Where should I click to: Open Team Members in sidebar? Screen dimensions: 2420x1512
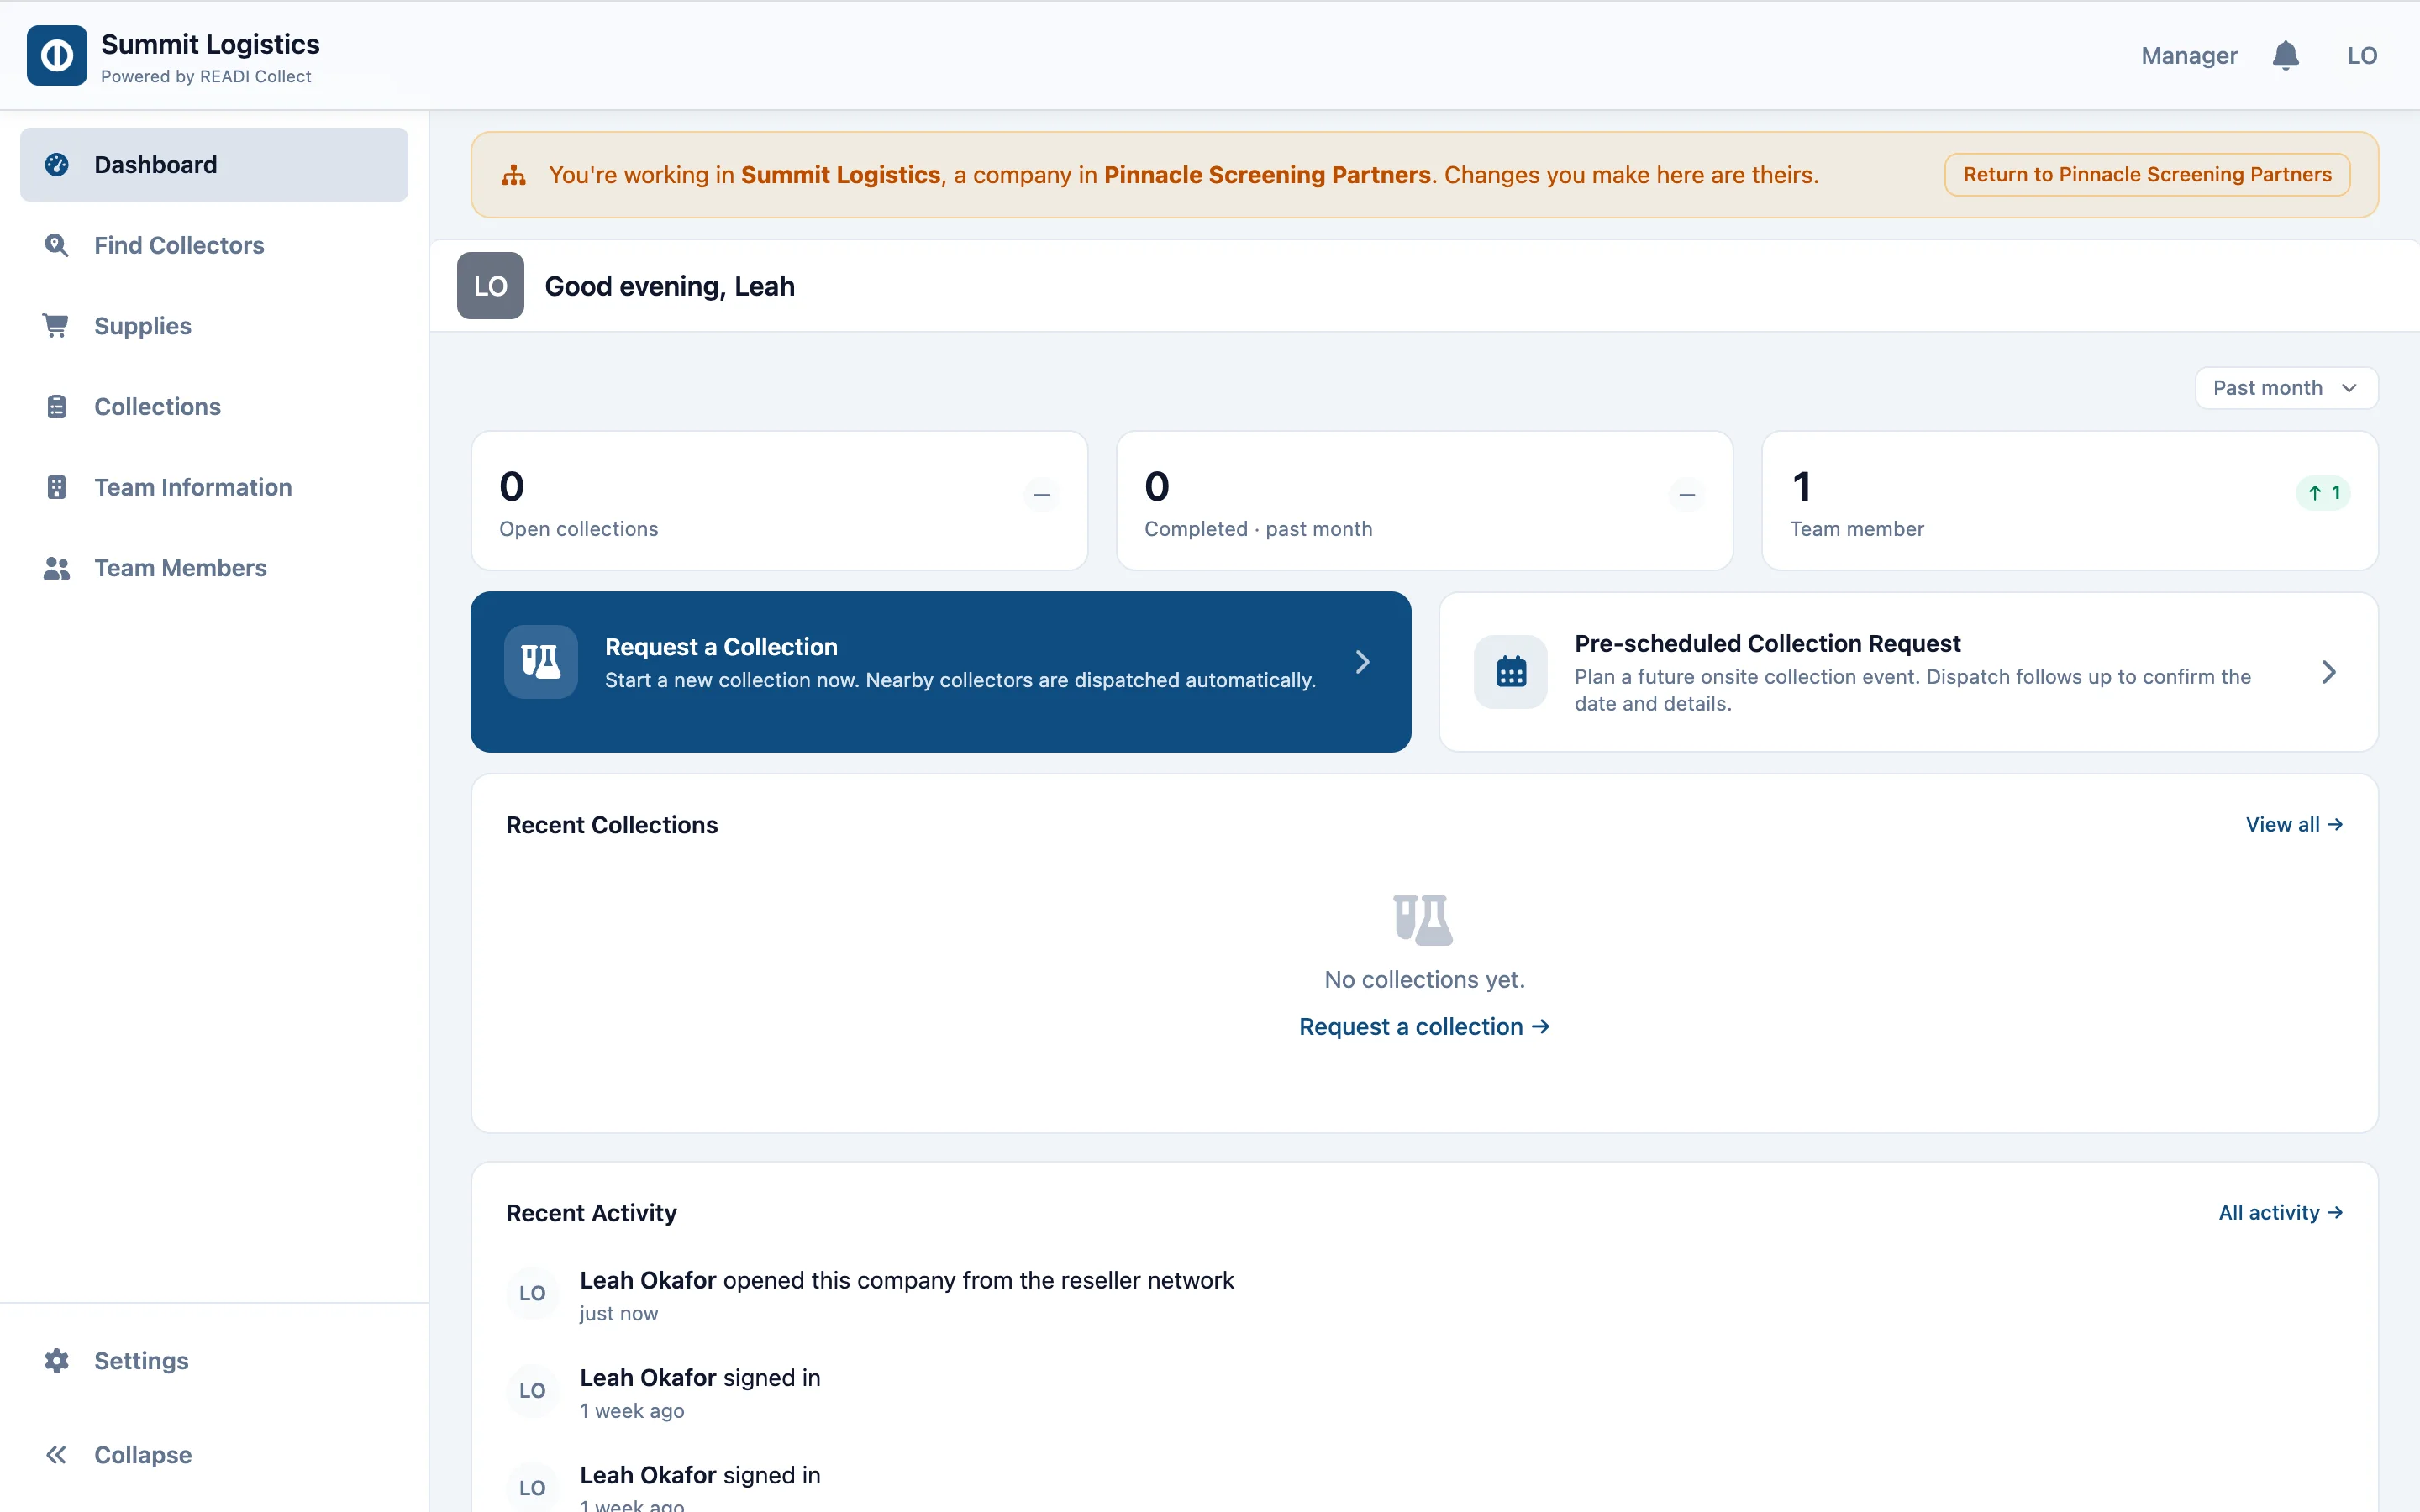pos(214,568)
